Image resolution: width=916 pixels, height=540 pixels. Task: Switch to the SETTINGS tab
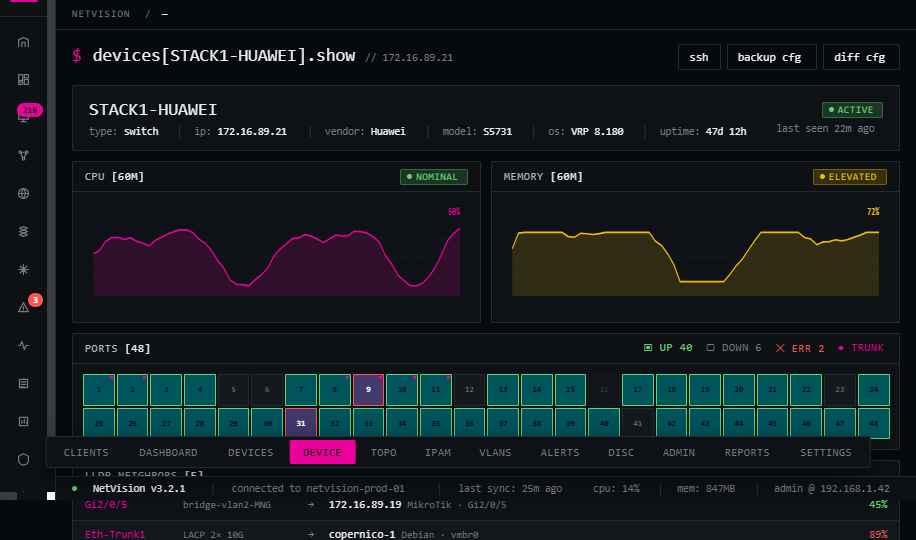tap(826, 452)
